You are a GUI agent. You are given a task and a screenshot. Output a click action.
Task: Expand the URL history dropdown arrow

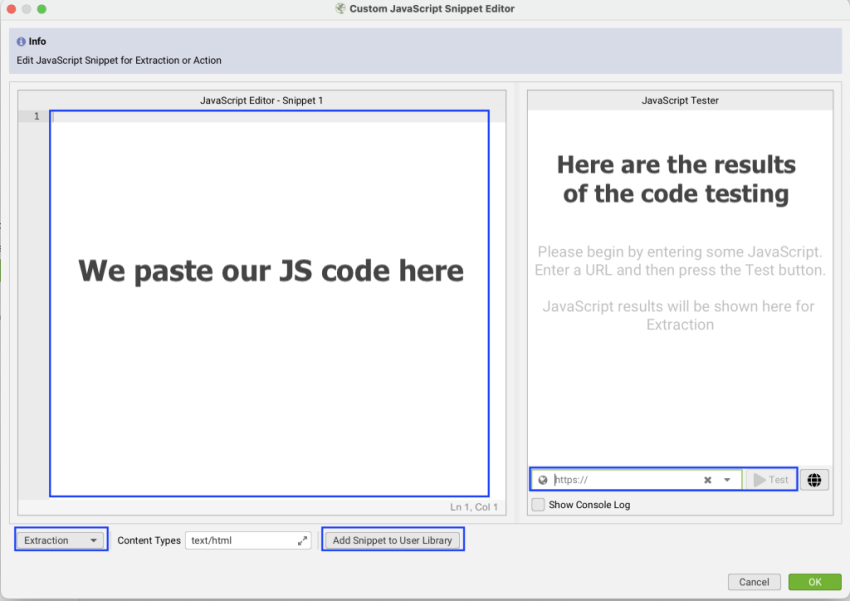click(x=727, y=480)
